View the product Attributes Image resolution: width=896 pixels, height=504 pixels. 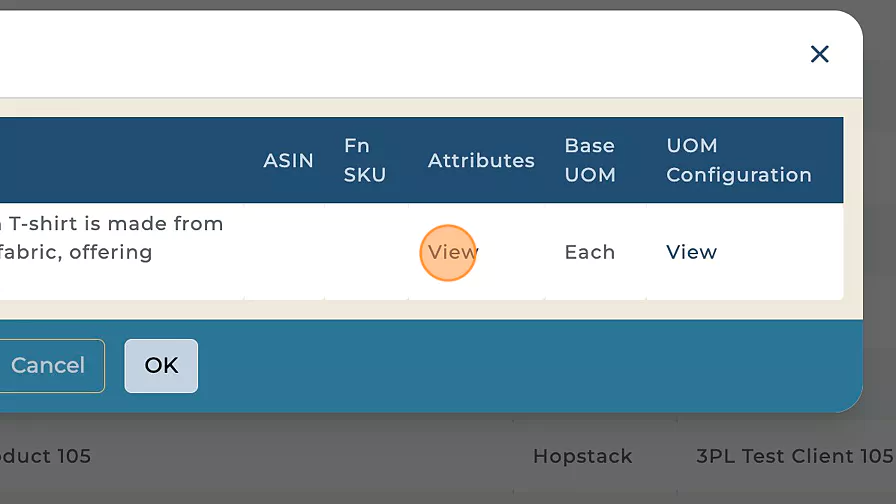pyautogui.click(x=452, y=252)
